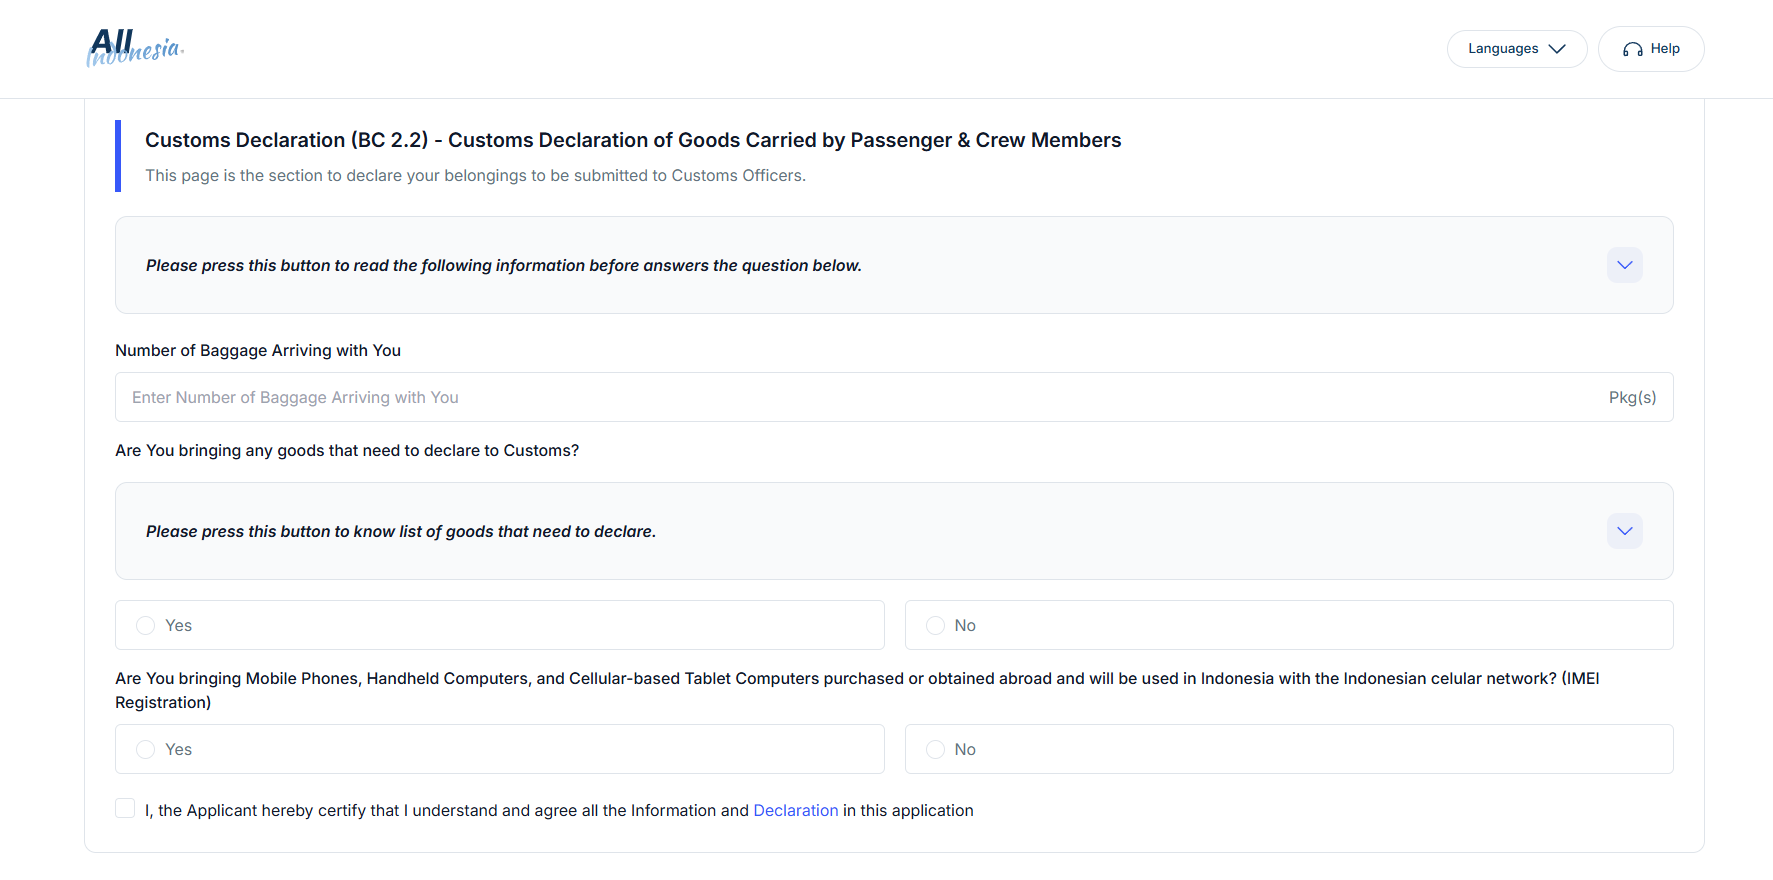Click the Yes option box under IMEI question
Screen dimensions: 1773x880
point(499,749)
